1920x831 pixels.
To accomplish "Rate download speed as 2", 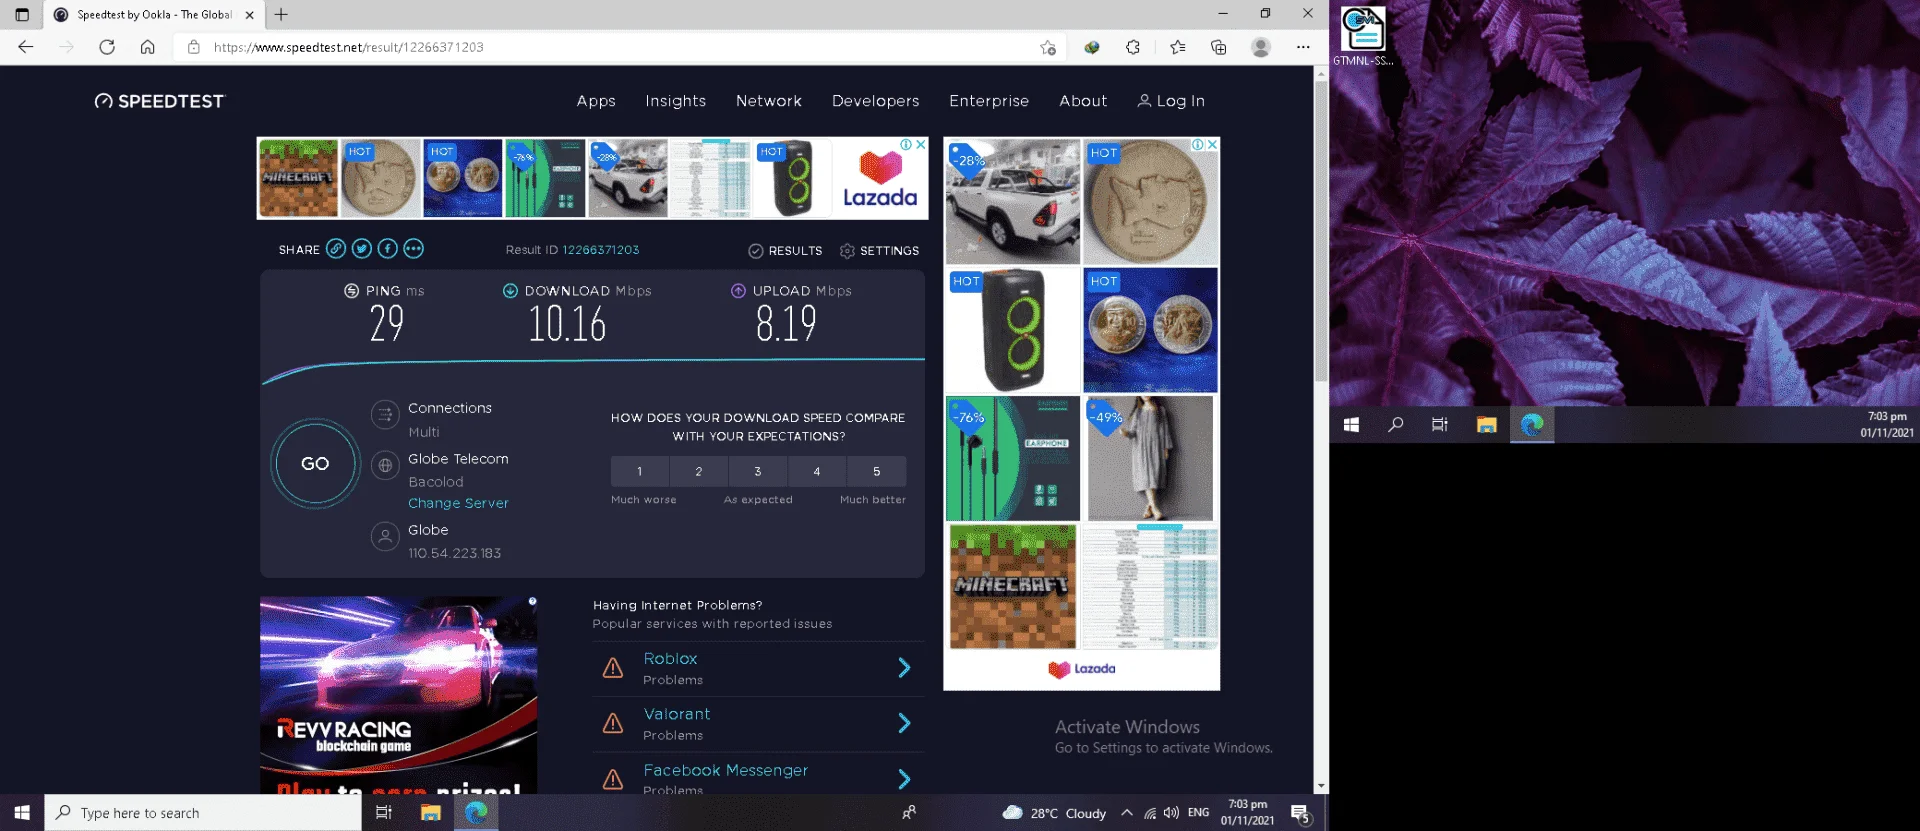I will pyautogui.click(x=699, y=471).
